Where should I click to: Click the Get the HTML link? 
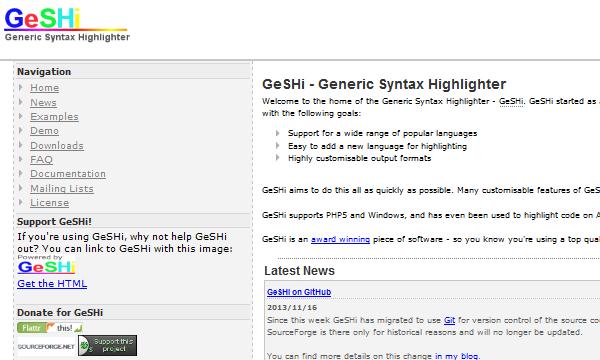(52, 283)
